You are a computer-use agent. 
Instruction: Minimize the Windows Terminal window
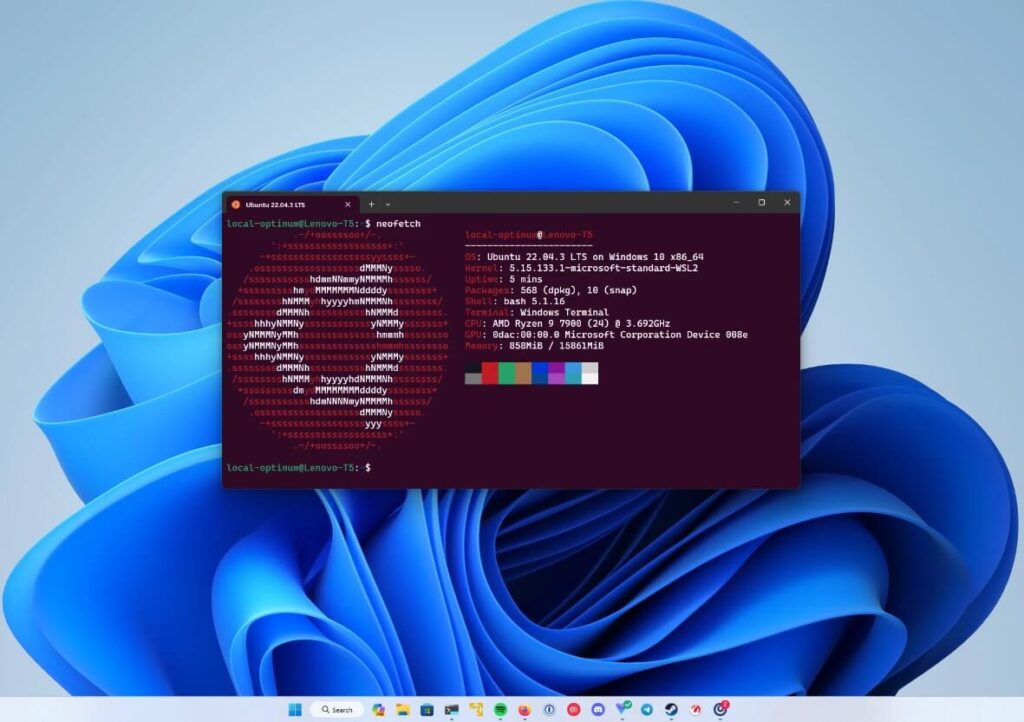(x=736, y=202)
